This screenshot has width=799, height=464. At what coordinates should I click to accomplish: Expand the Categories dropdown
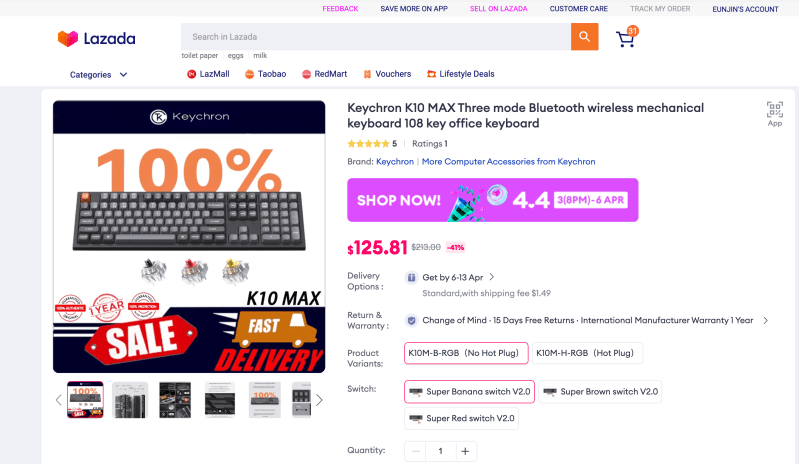click(99, 74)
